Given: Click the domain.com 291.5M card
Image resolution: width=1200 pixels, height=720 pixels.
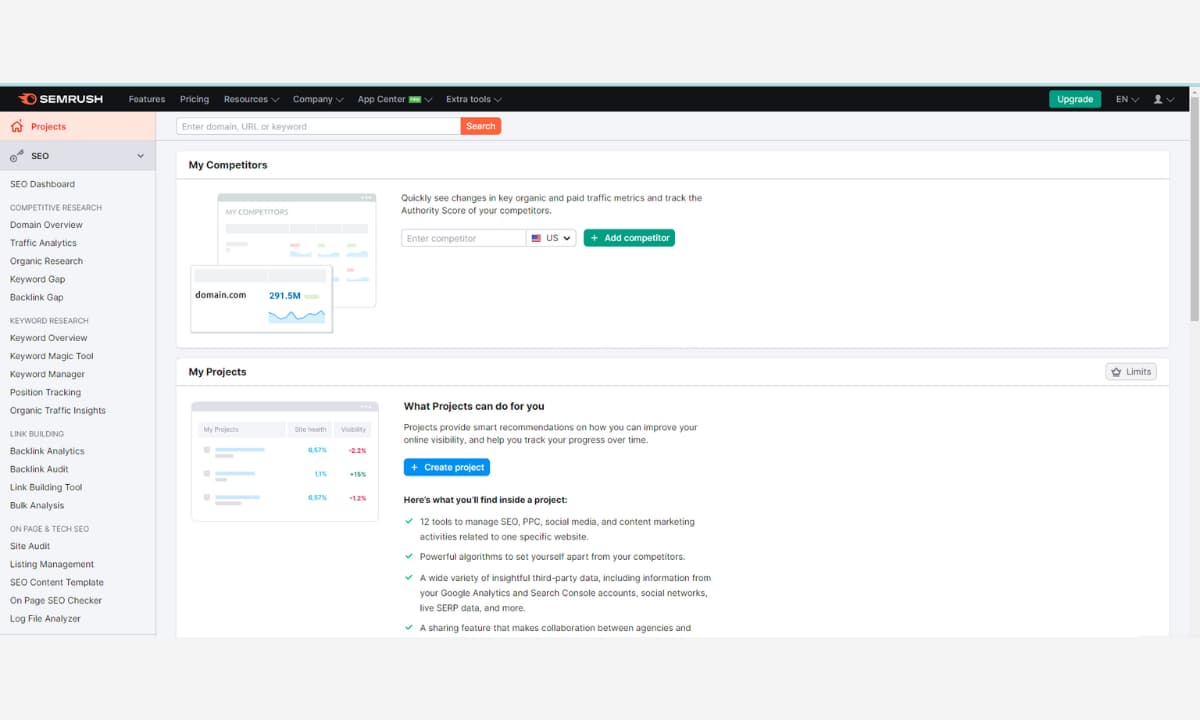Looking at the screenshot, I should pyautogui.click(x=262, y=298).
